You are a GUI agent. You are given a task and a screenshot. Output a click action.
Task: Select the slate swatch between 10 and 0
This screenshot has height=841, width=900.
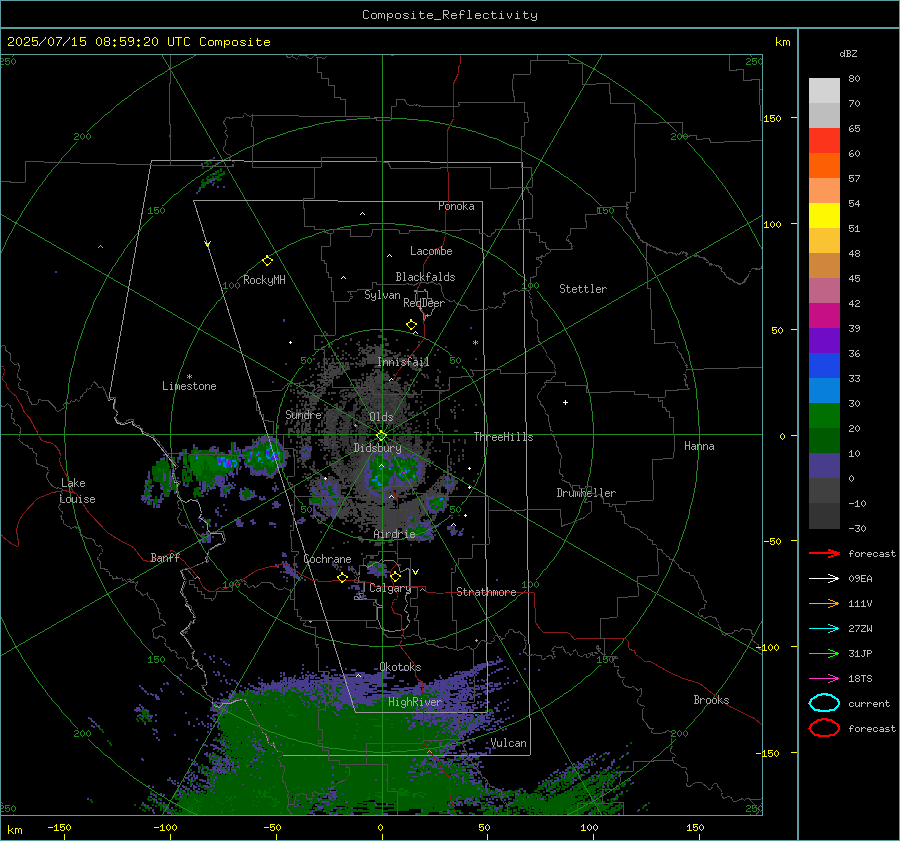[824, 466]
